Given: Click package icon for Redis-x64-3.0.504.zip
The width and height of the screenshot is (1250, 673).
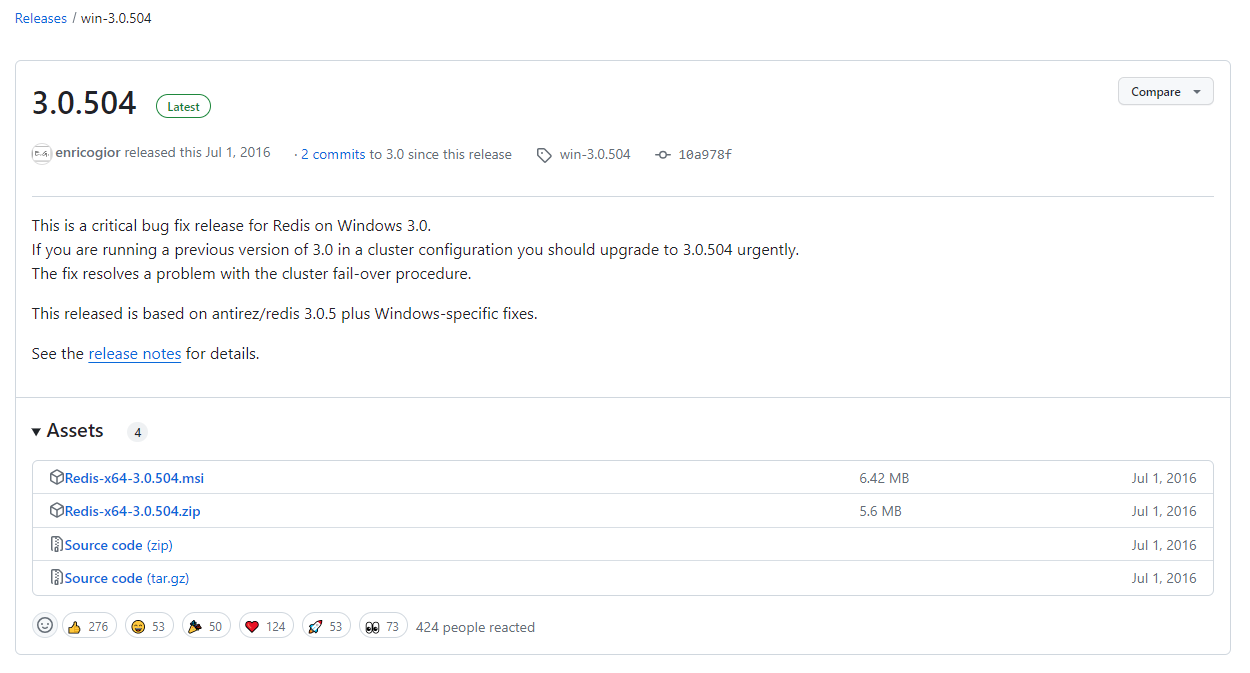Looking at the screenshot, I should pos(57,510).
